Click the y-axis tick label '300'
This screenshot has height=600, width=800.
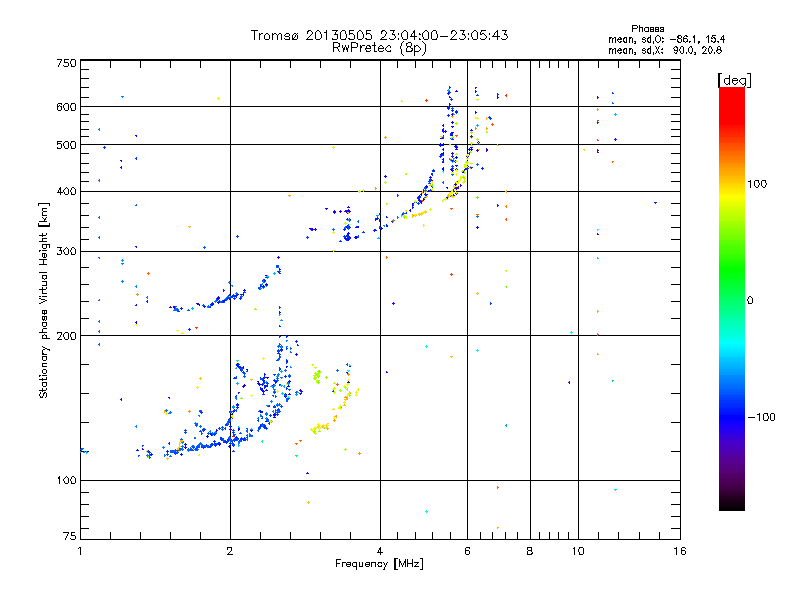pos(66,252)
